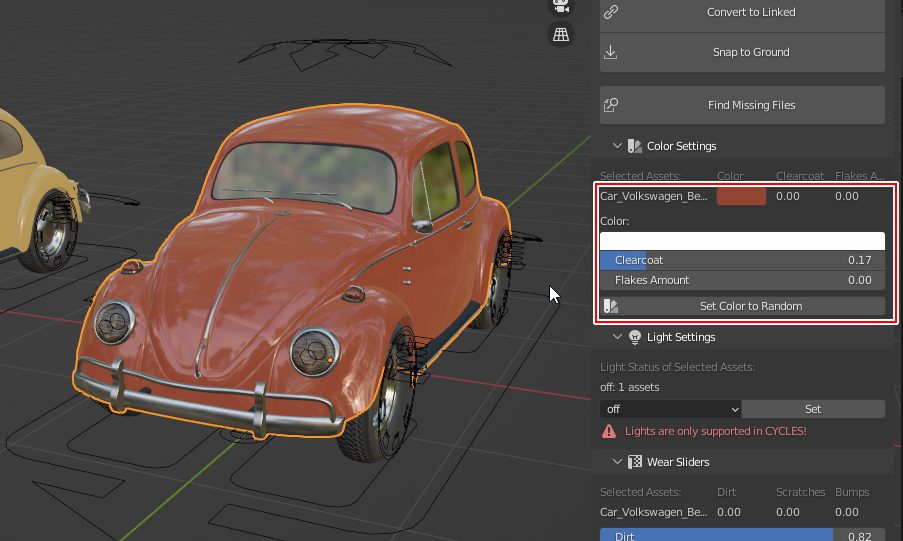Click the red-brown color swatch of the Beetle asset
This screenshot has width=903, height=541.
[741, 196]
